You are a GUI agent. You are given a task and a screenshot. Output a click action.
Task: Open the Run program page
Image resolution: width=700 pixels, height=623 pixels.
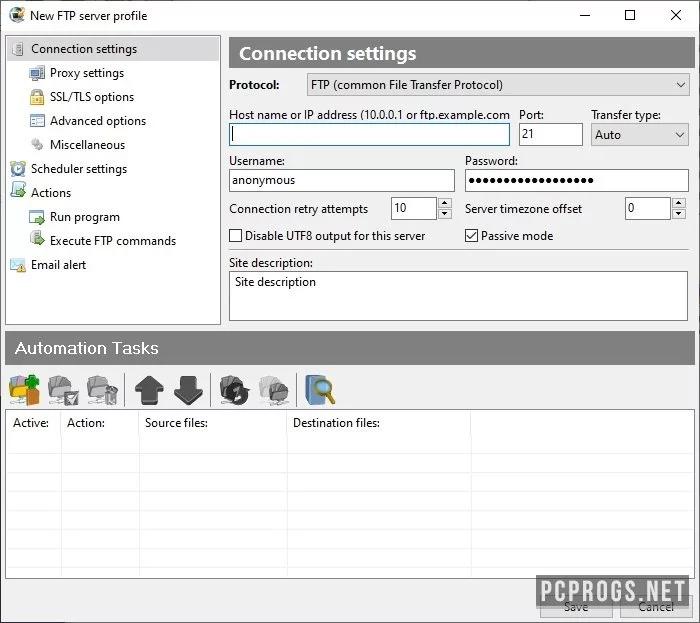(x=85, y=217)
